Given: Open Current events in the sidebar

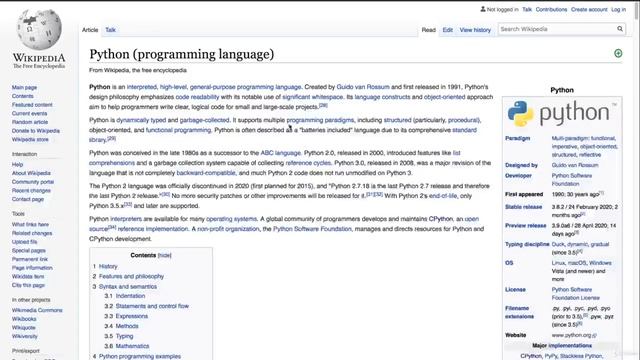Looking at the screenshot, I should point(29,113).
